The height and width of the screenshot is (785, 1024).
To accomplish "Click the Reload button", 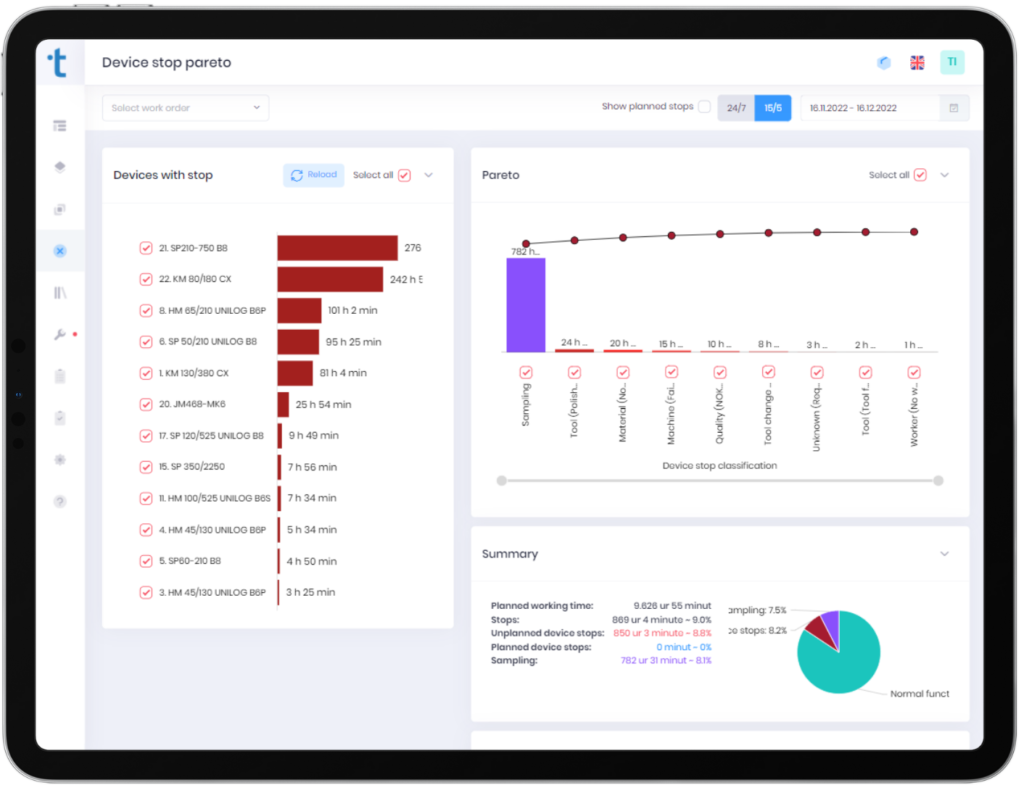I will point(313,175).
